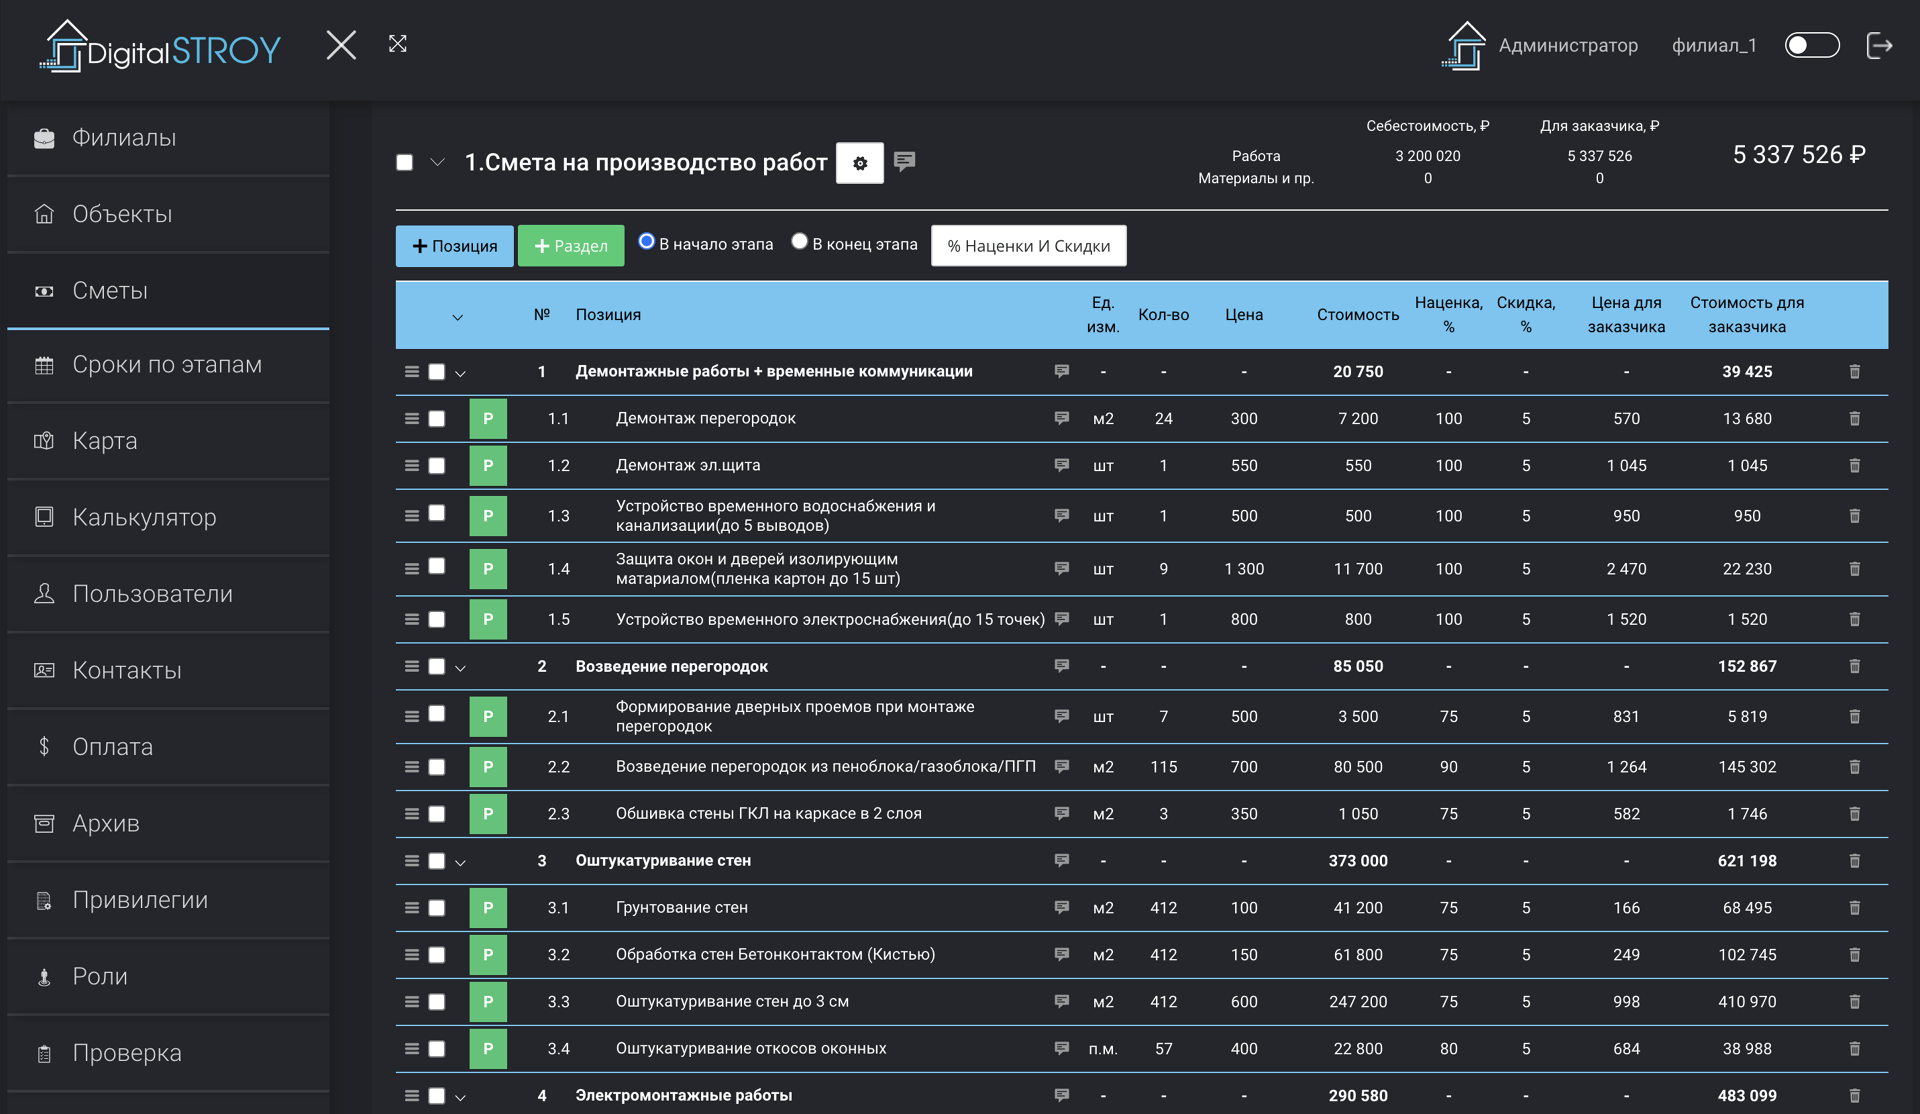This screenshot has width=1920, height=1114.
Task: Delete row 3.3 Оштукатуривание стен до 3 см
Action: (x=1855, y=1002)
